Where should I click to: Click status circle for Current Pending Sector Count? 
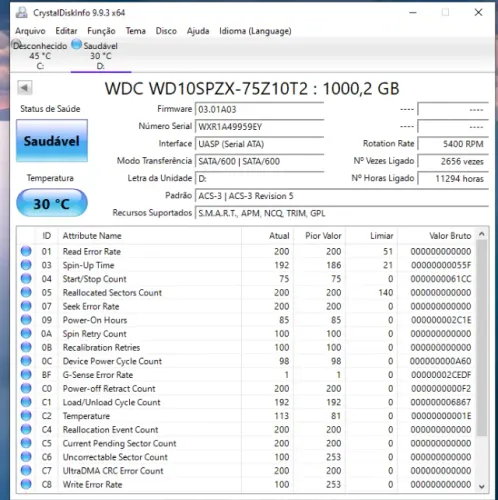coord(26,443)
